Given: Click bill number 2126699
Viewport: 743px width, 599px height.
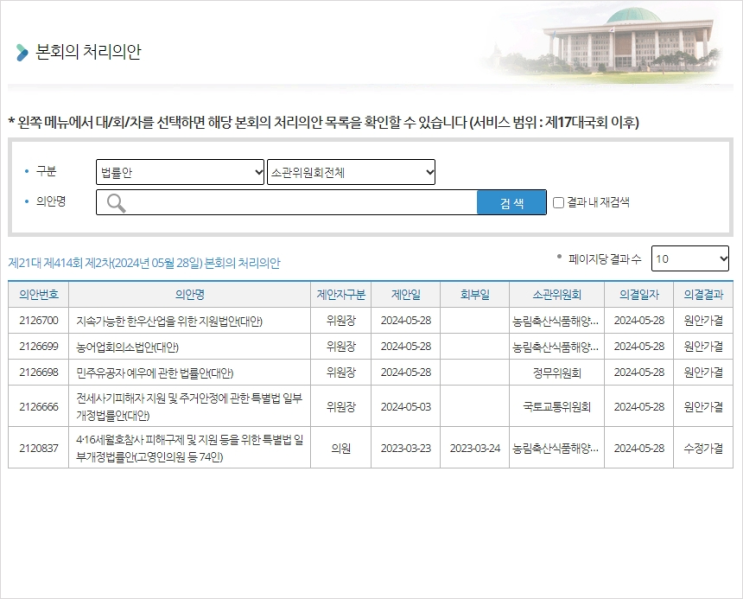Looking at the screenshot, I should [x=39, y=346].
